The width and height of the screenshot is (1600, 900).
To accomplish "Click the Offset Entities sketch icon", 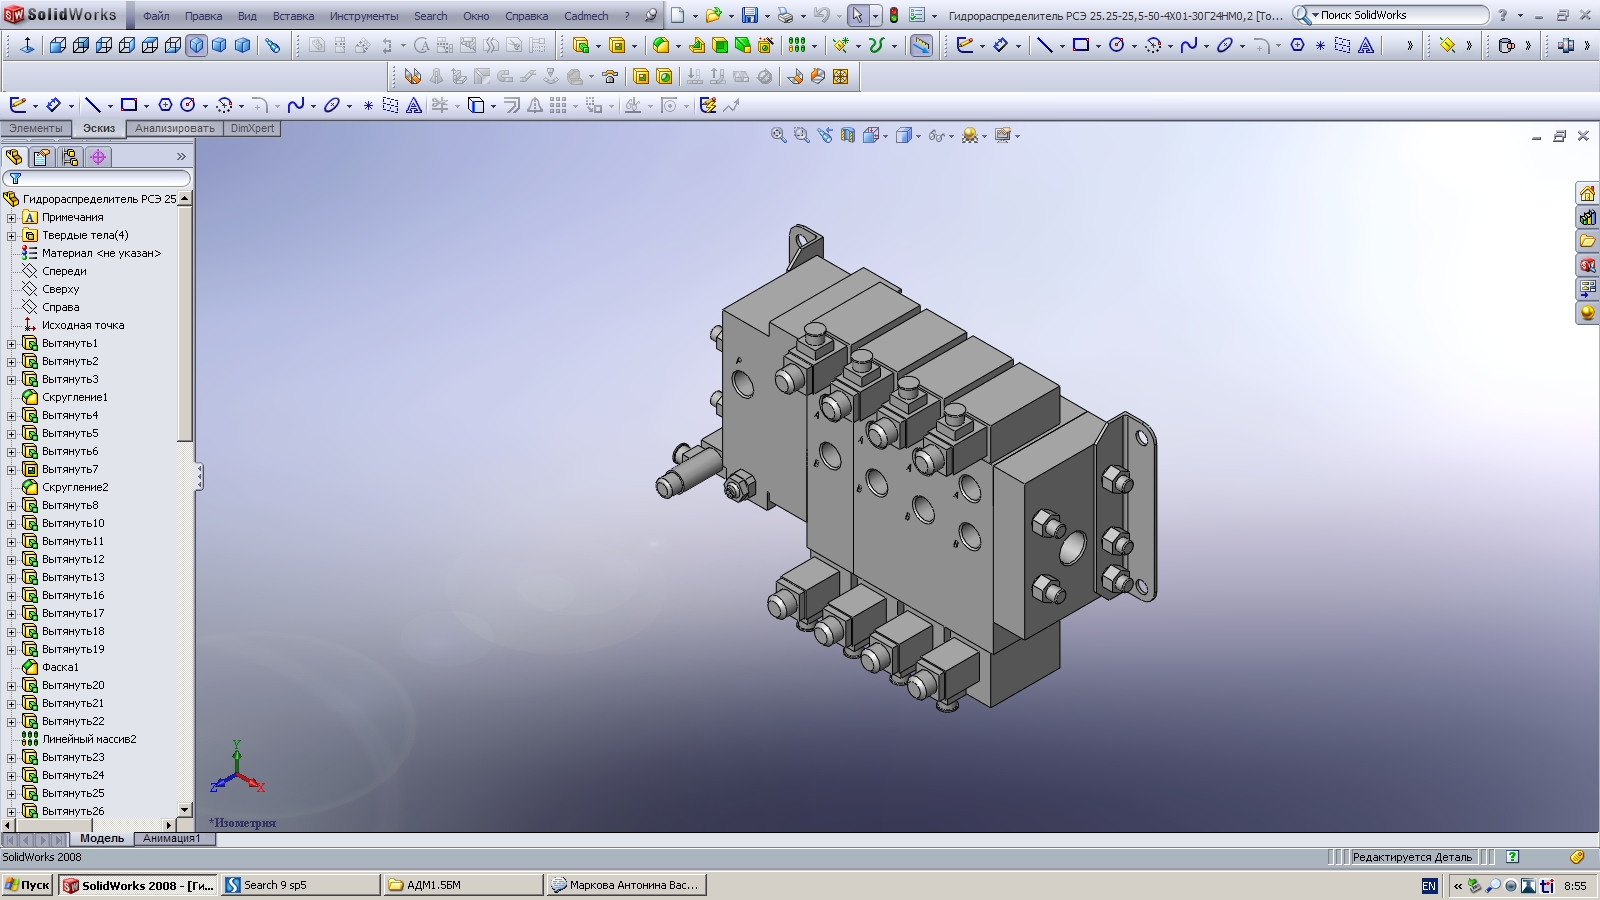I will coord(512,105).
